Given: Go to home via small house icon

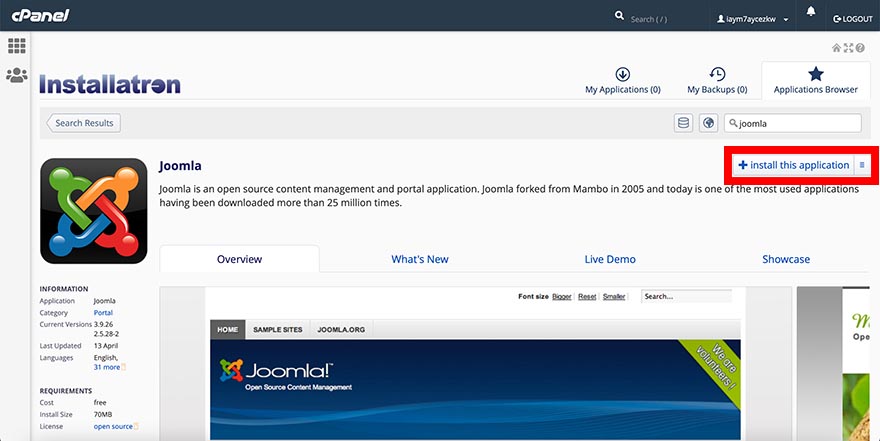Looking at the screenshot, I should tap(836, 48).
